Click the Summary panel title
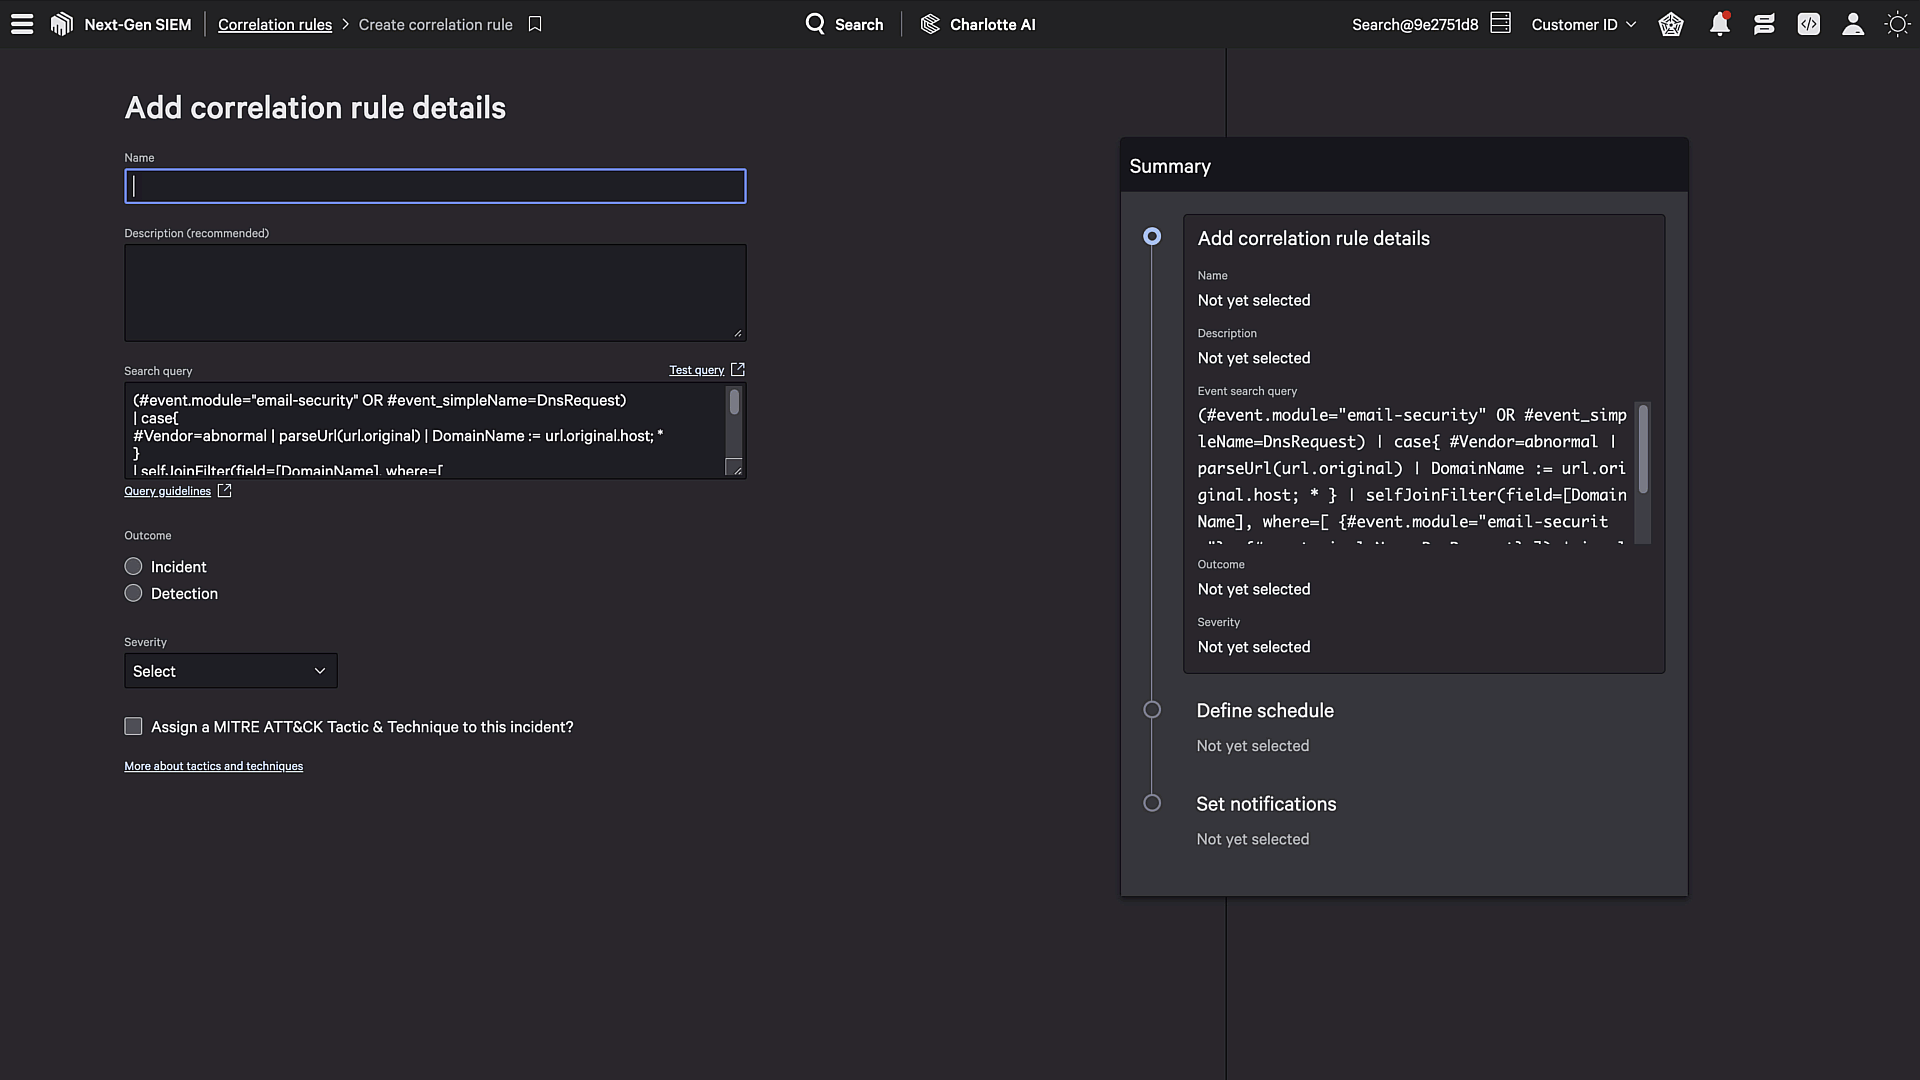The height and width of the screenshot is (1080, 1920). [1170, 166]
